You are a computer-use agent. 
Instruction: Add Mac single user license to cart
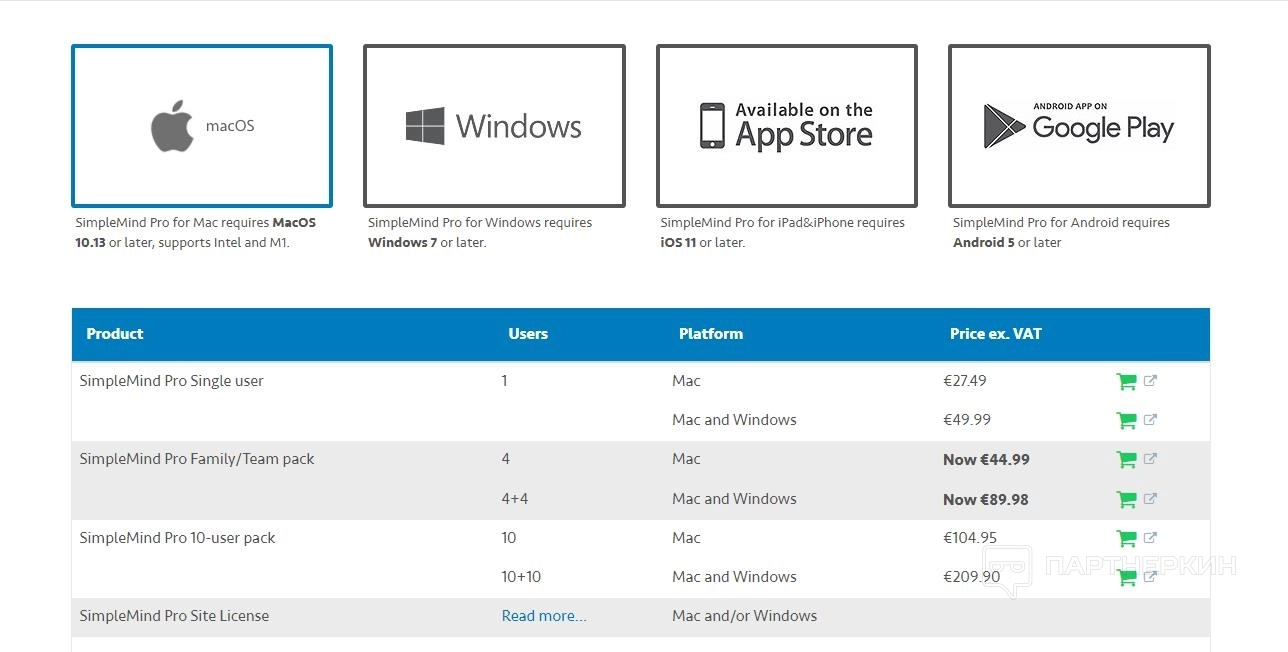(1126, 381)
